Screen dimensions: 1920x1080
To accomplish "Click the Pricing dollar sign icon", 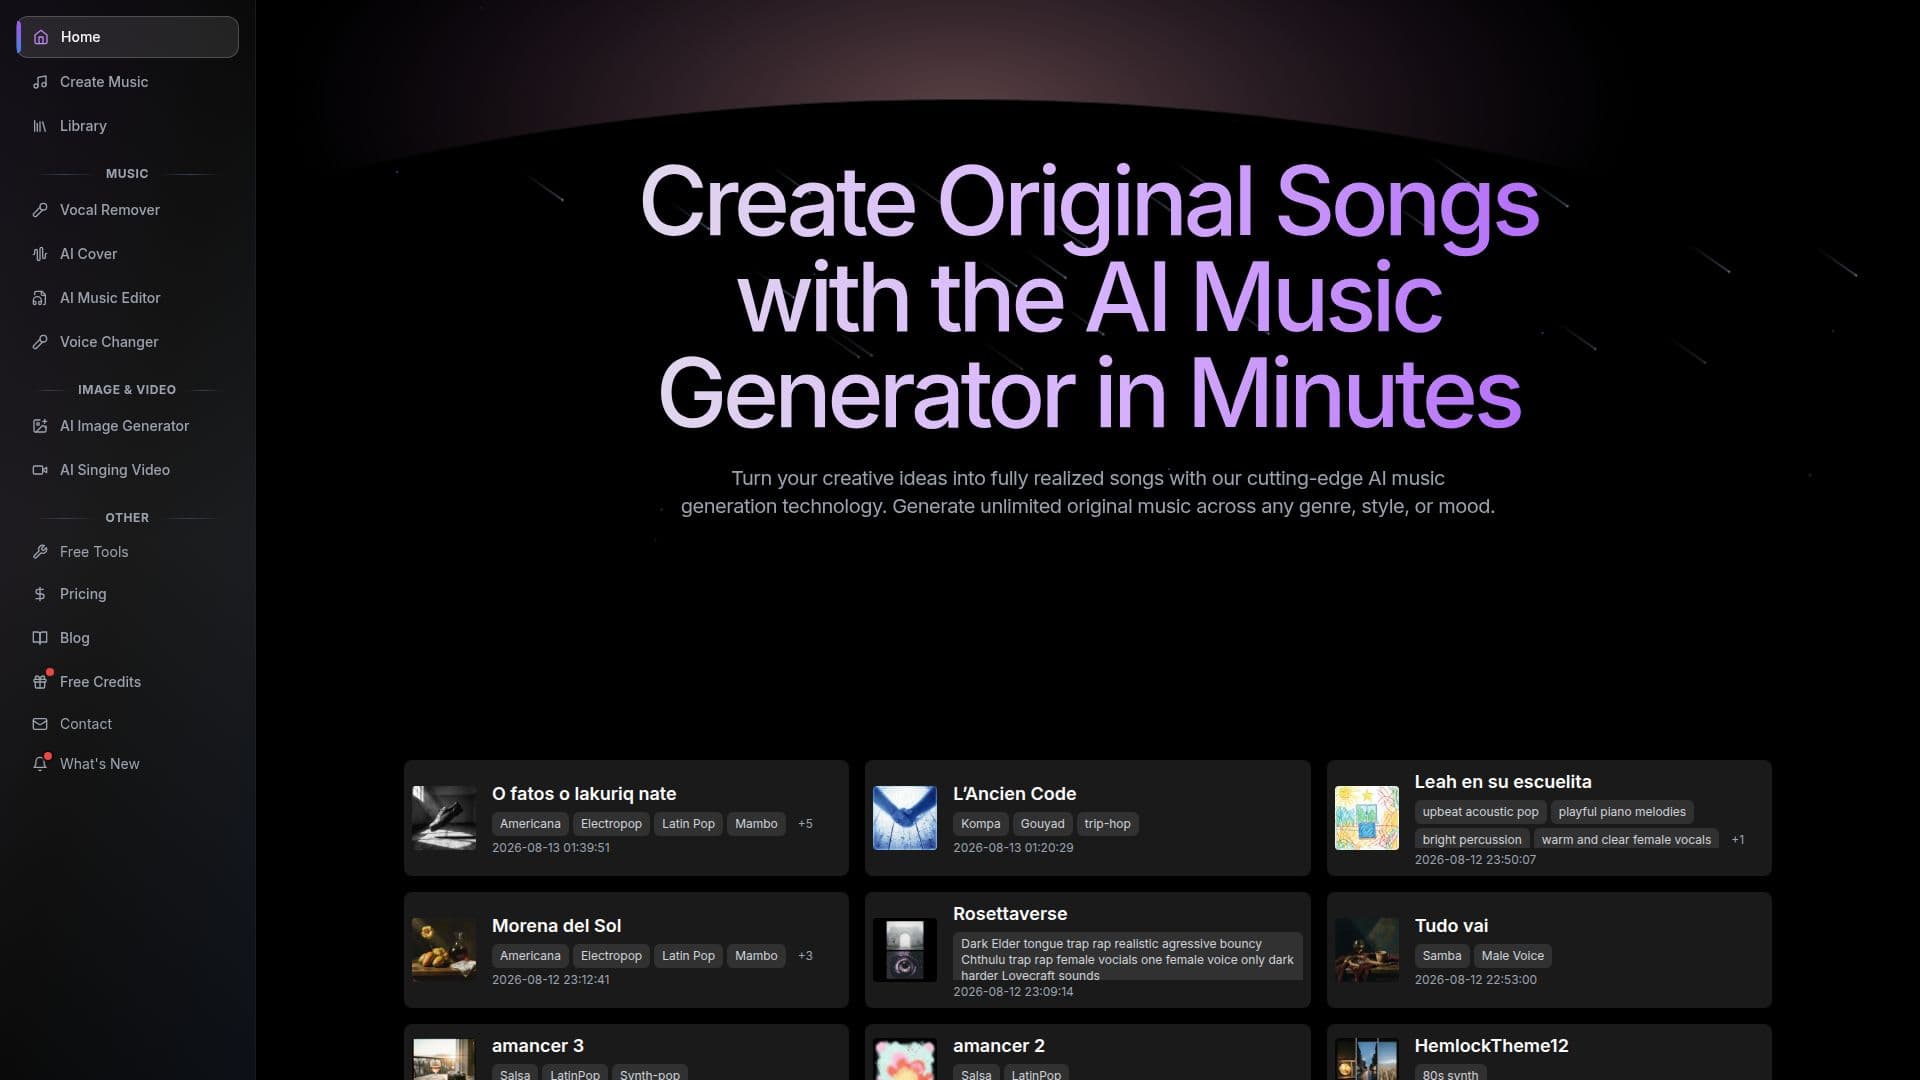I will [x=40, y=594].
